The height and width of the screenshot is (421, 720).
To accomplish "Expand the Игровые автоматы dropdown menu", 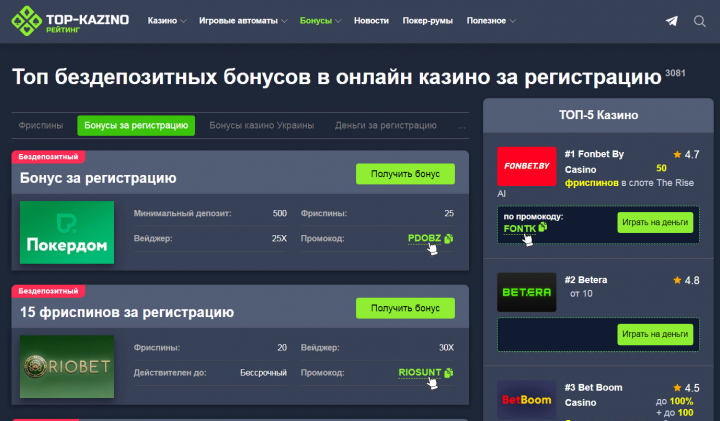I will click(243, 21).
